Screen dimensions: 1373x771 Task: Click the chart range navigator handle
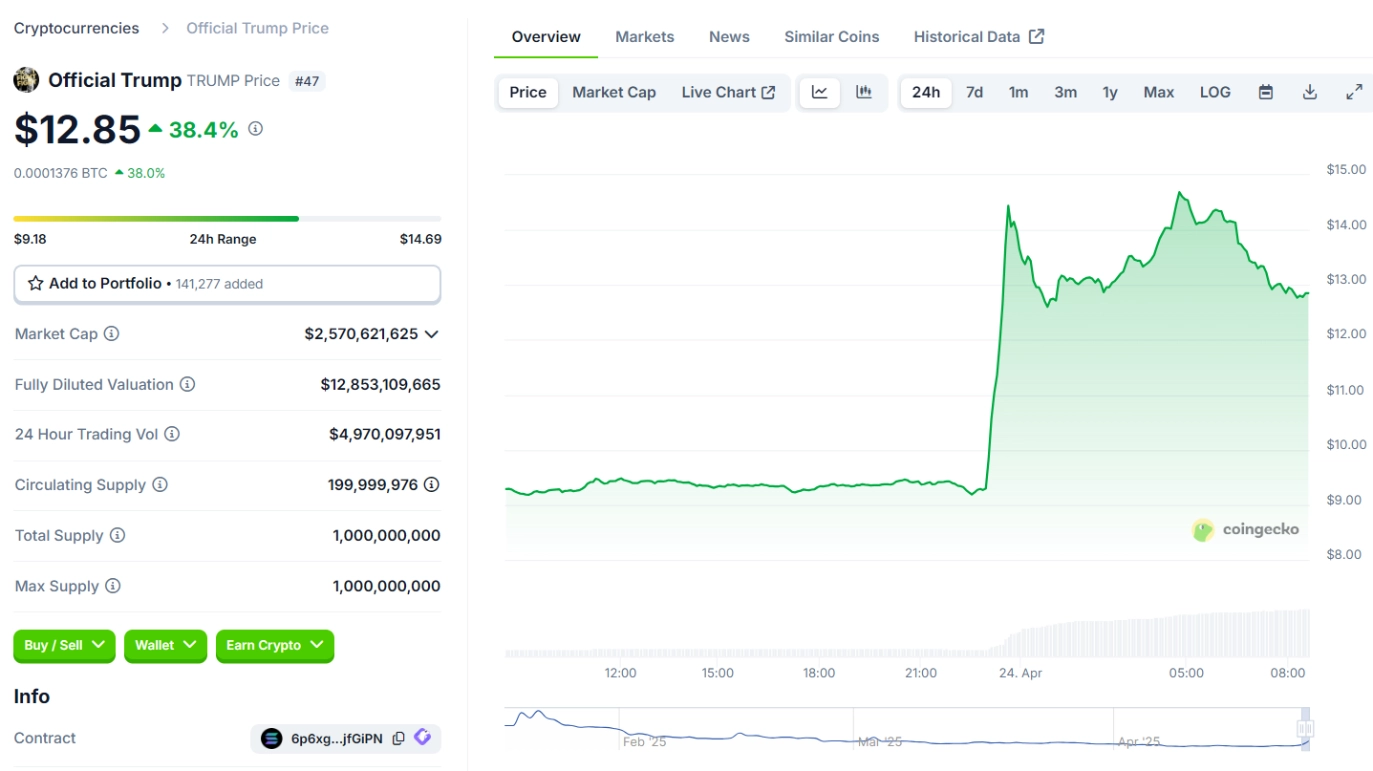pyautogui.click(x=1305, y=728)
